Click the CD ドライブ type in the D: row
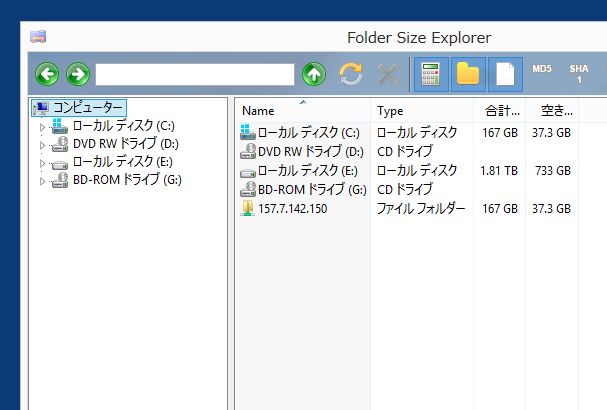607x410 pixels. [x=405, y=151]
